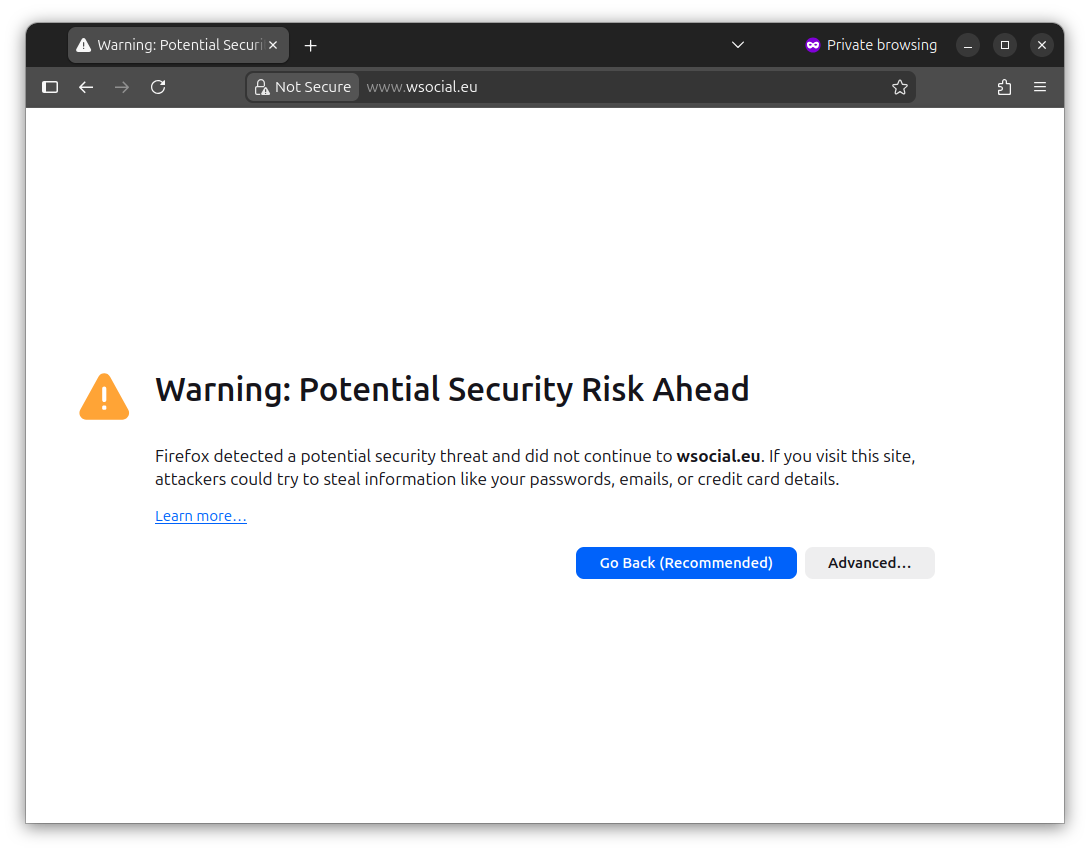Expand the list all tabs chevron
Screen dimensions: 1090x852
click(738, 45)
